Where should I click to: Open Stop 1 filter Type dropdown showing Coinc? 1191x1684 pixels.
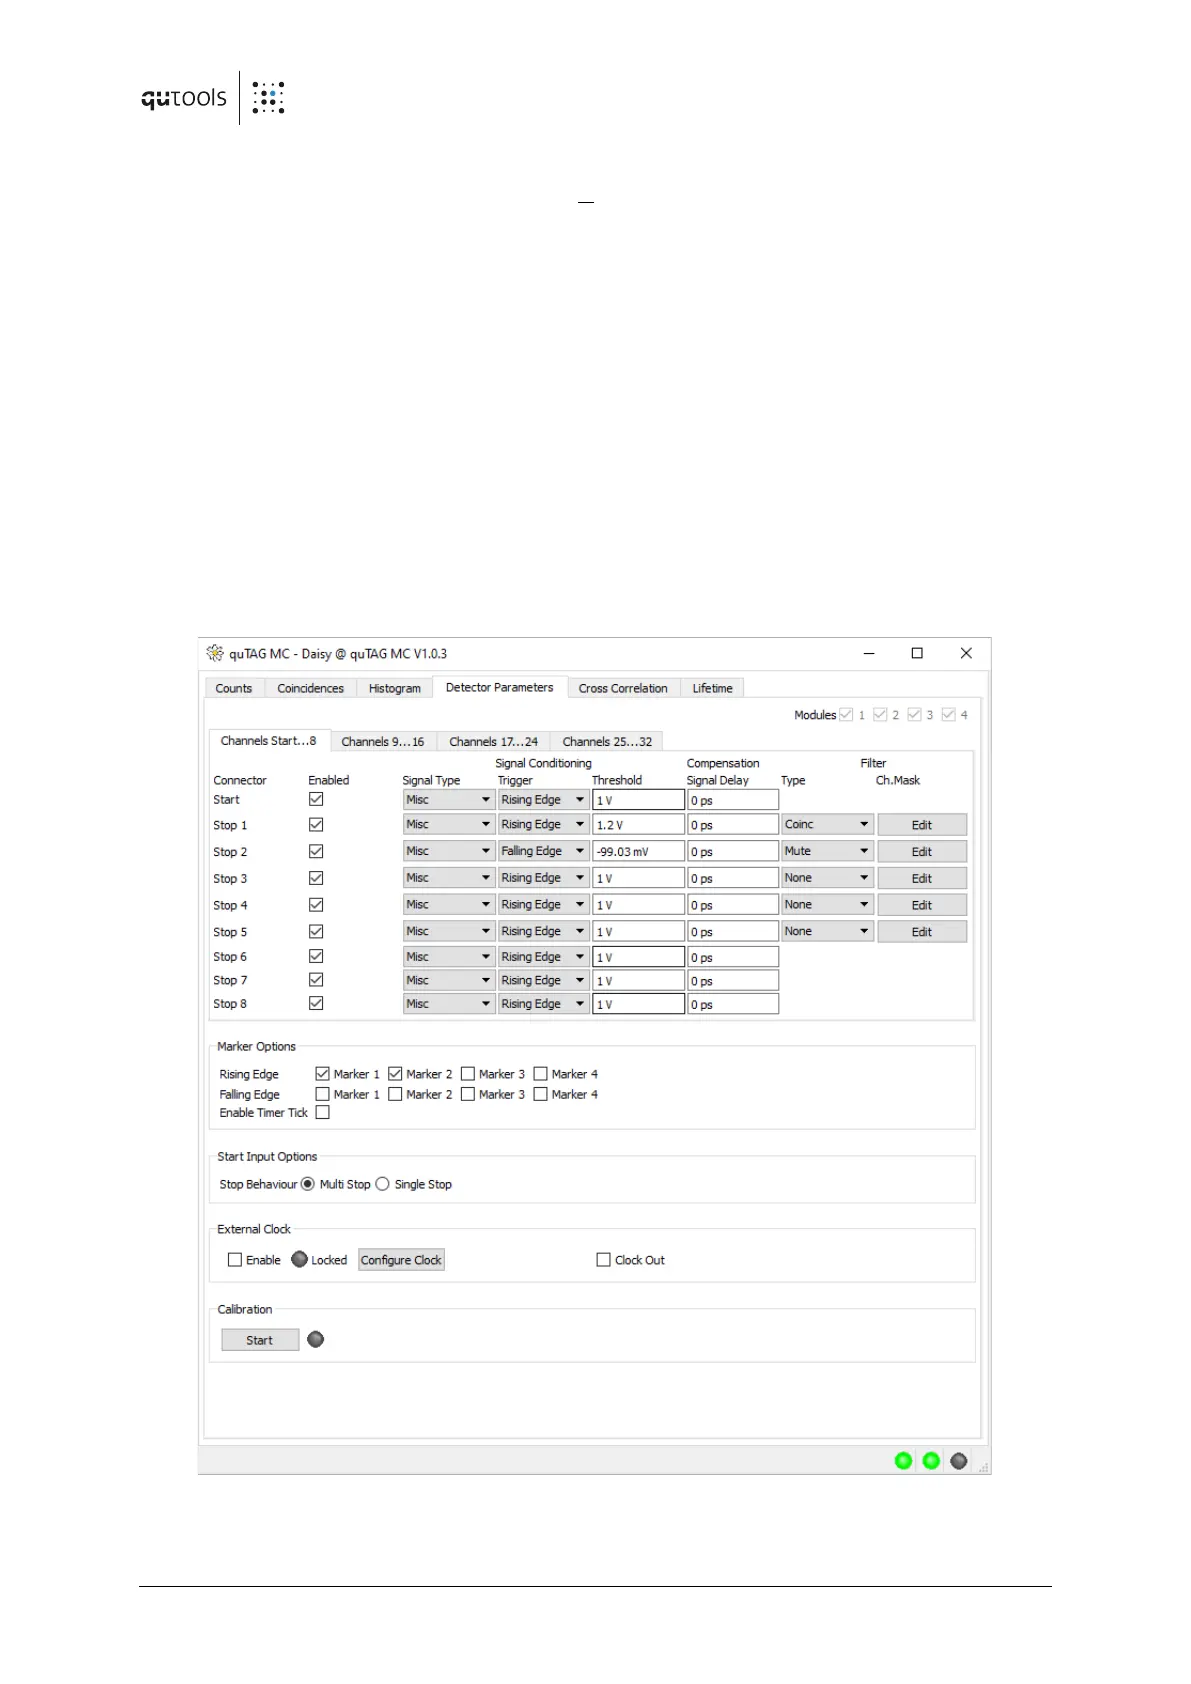828,825
